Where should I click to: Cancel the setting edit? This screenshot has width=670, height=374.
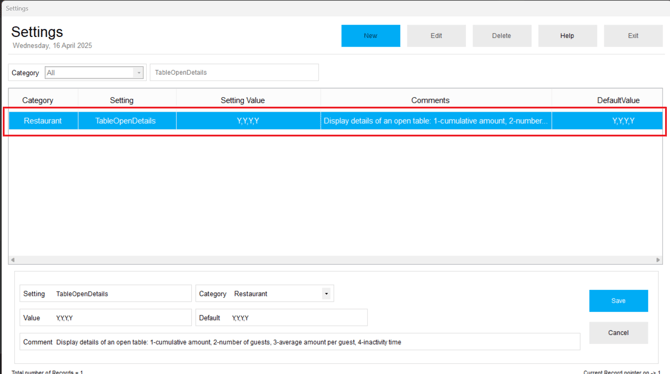tap(618, 333)
